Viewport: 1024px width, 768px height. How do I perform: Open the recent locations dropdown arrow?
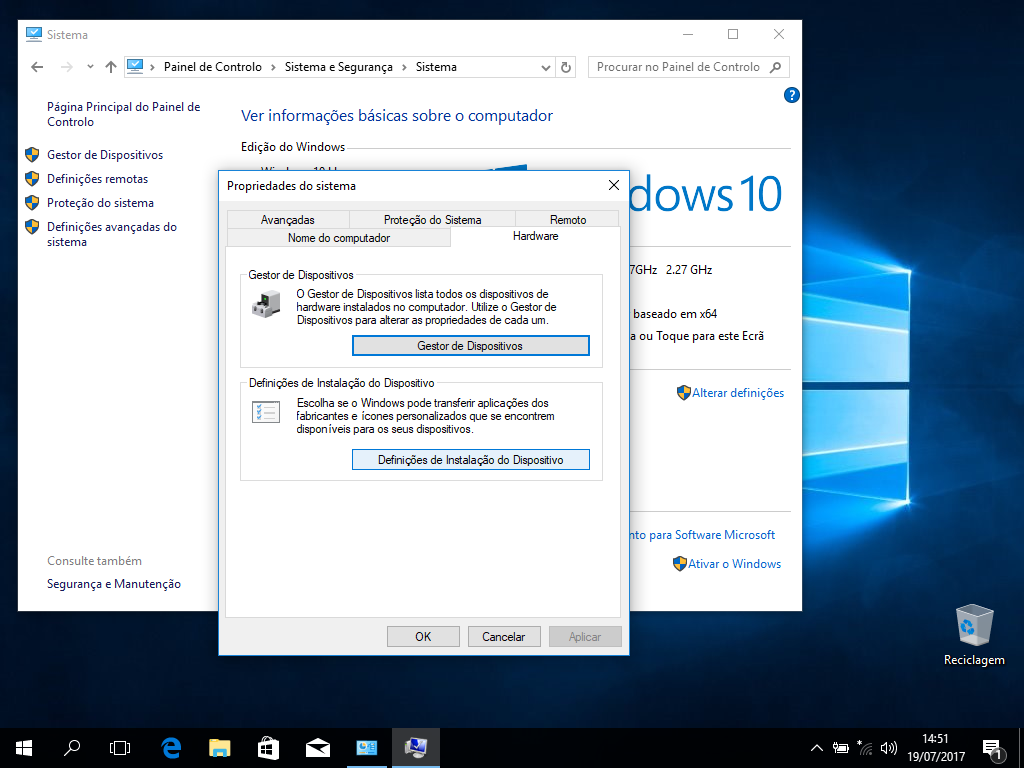(89, 67)
